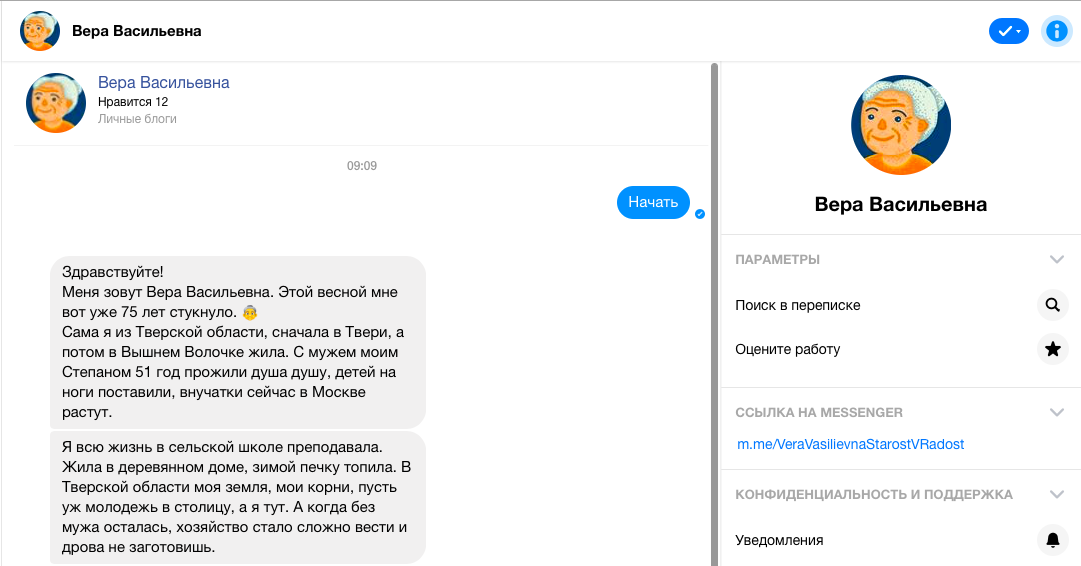
Task: Toggle notifications using the bell icon
Action: tap(1052, 540)
